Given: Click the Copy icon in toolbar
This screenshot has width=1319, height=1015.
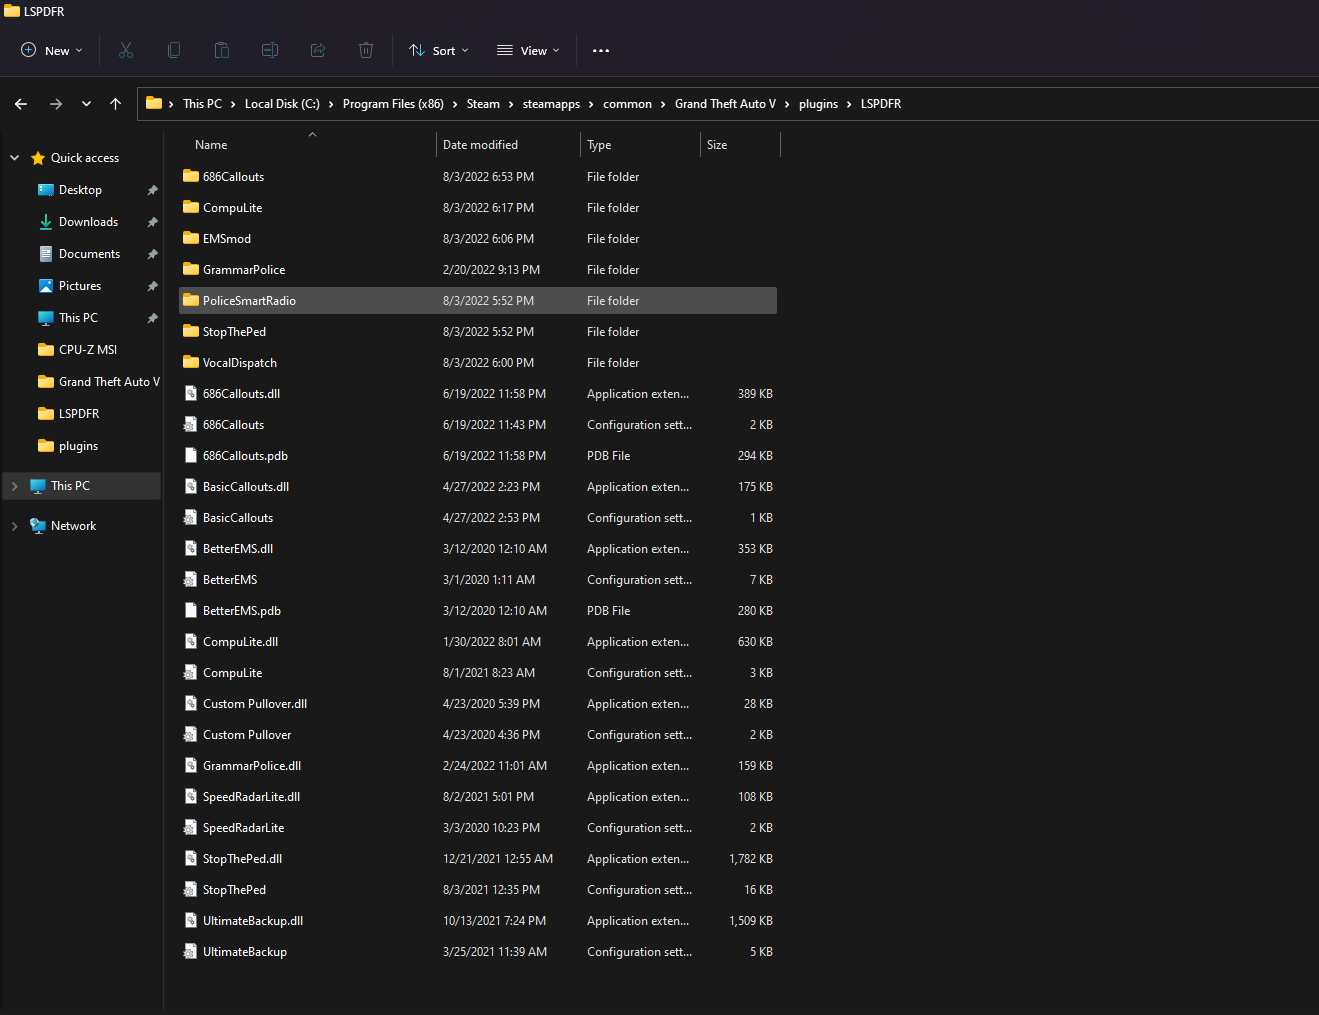Looking at the screenshot, I should coord(174,50).
